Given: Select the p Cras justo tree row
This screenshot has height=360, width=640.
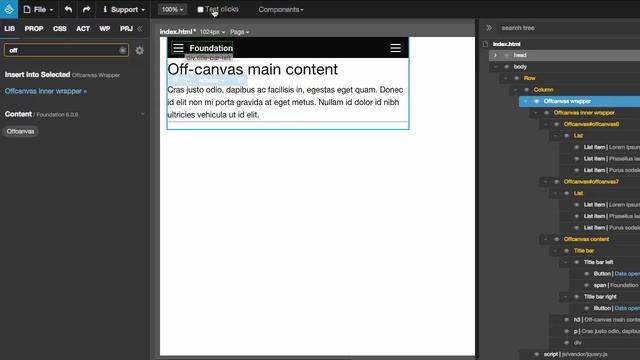Looking at the screenshot, I should (x=606, y=331).
